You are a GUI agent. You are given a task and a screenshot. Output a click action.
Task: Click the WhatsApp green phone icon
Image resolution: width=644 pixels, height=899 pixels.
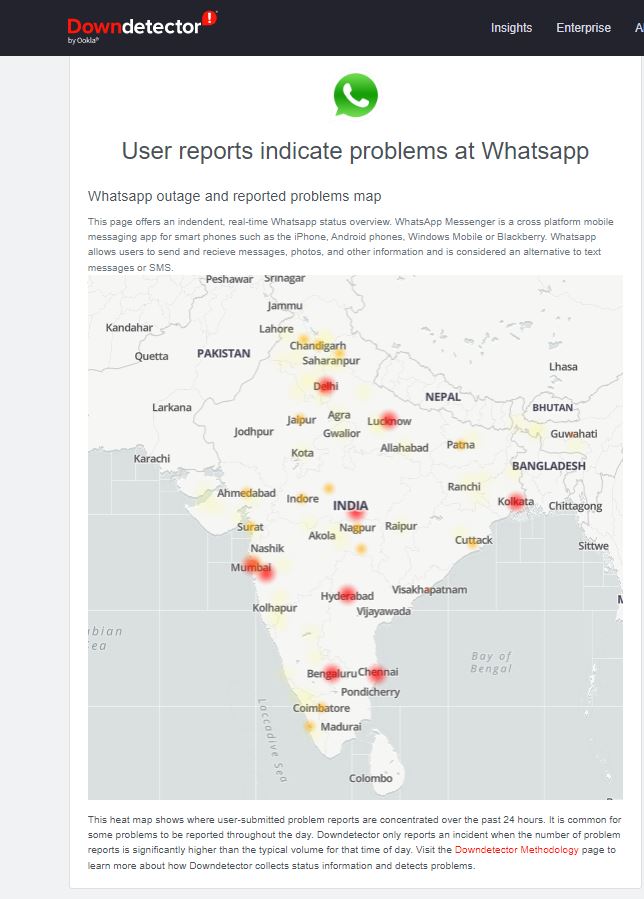[356, 95]
